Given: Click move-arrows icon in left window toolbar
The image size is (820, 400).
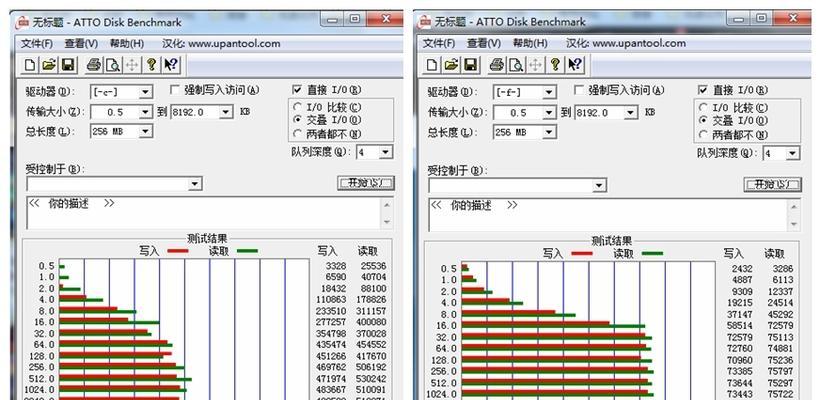Looking at the screenshot, I should [132, 65].
